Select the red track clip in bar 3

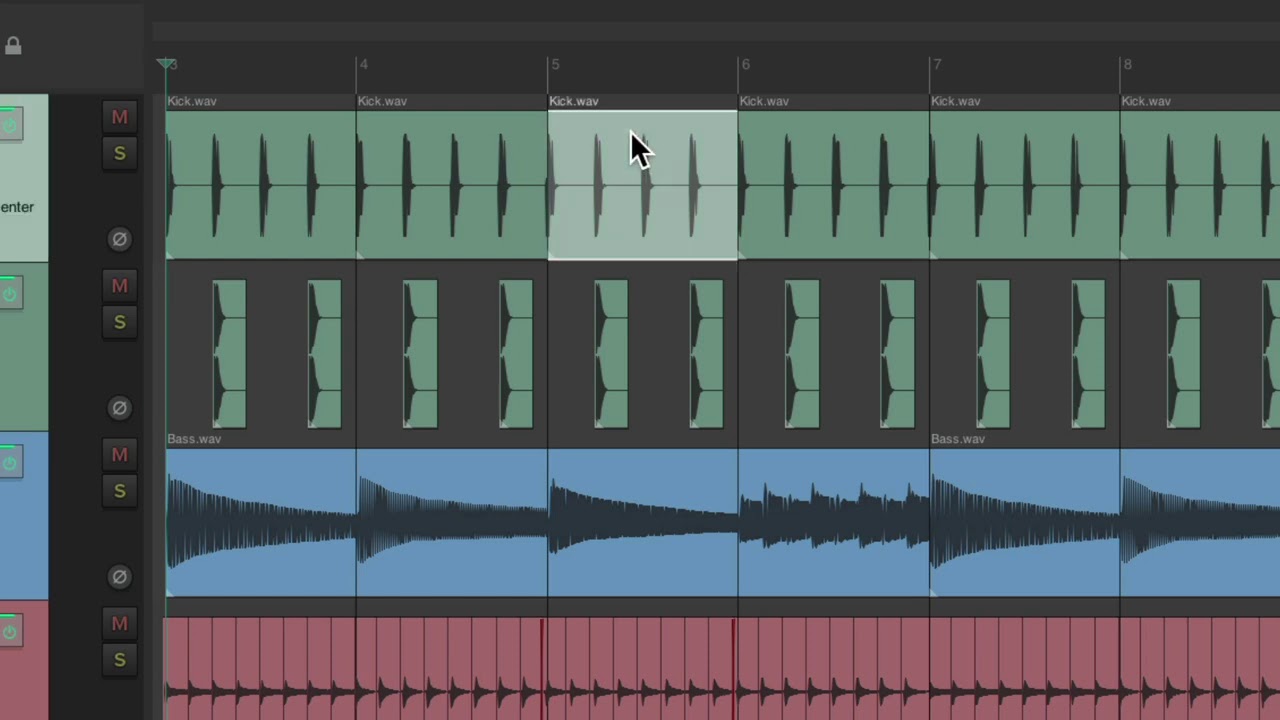point(261,668)
